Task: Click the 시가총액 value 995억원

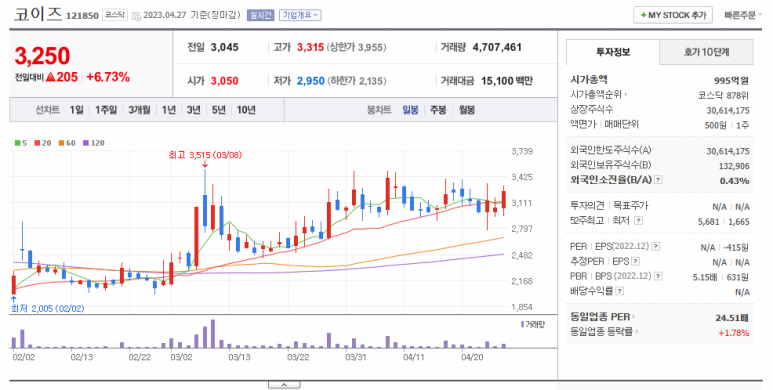Action: point(732,80)
